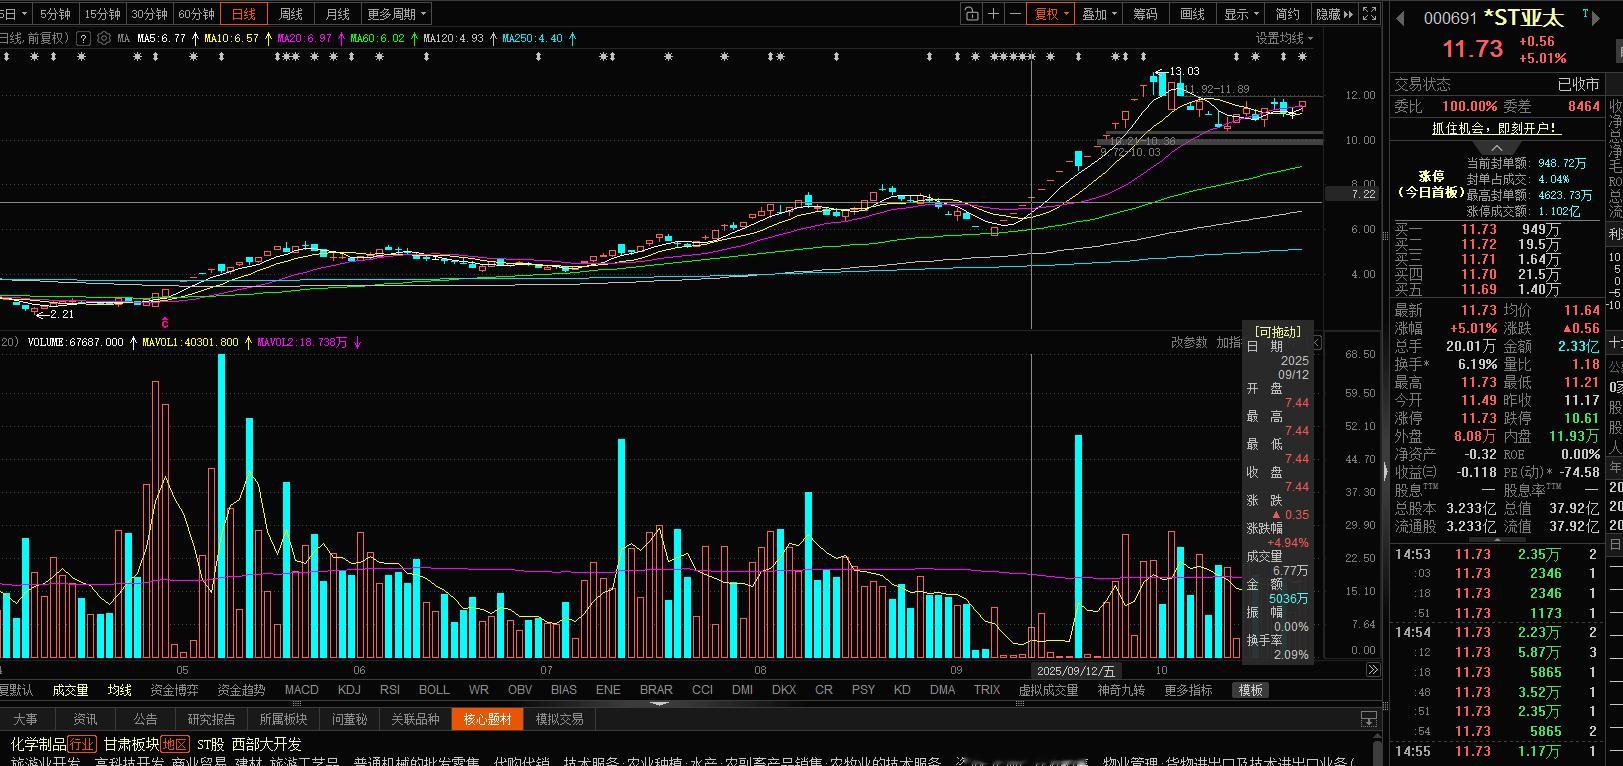Open the 关联品种 related instruments tab
Viewport: 1623px width, 766px height.
point(415,719)
